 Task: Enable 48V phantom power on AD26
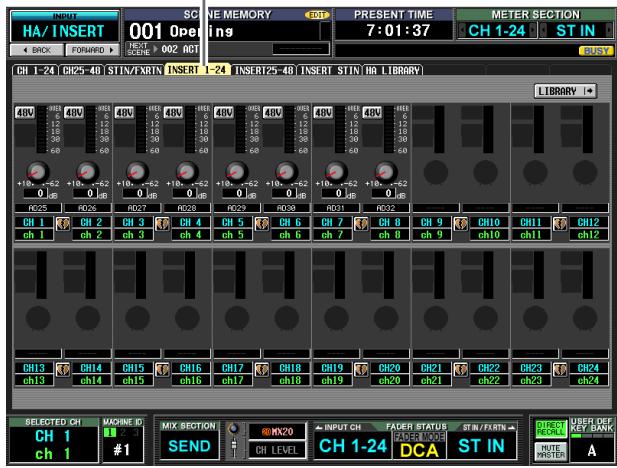(x=74, y=113)
